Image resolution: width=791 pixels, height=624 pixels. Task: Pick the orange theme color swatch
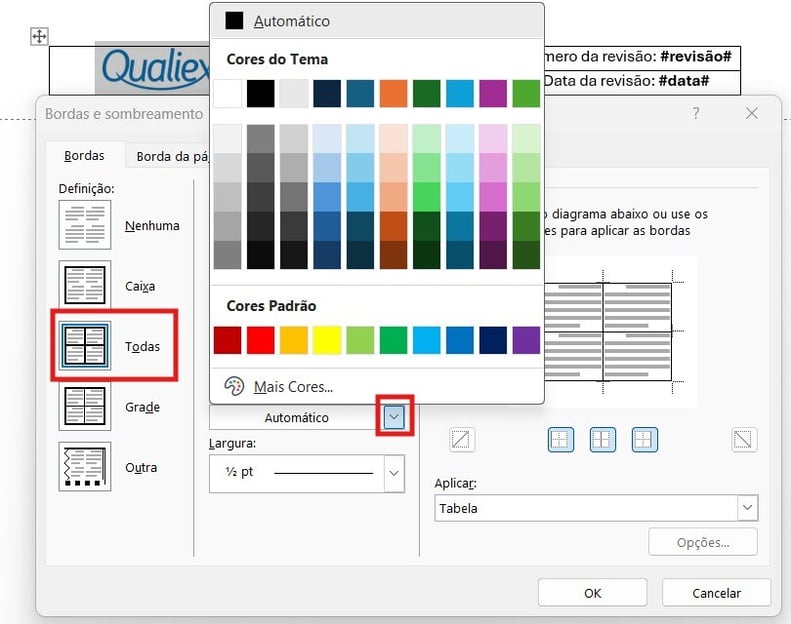(x=393, y=93)
